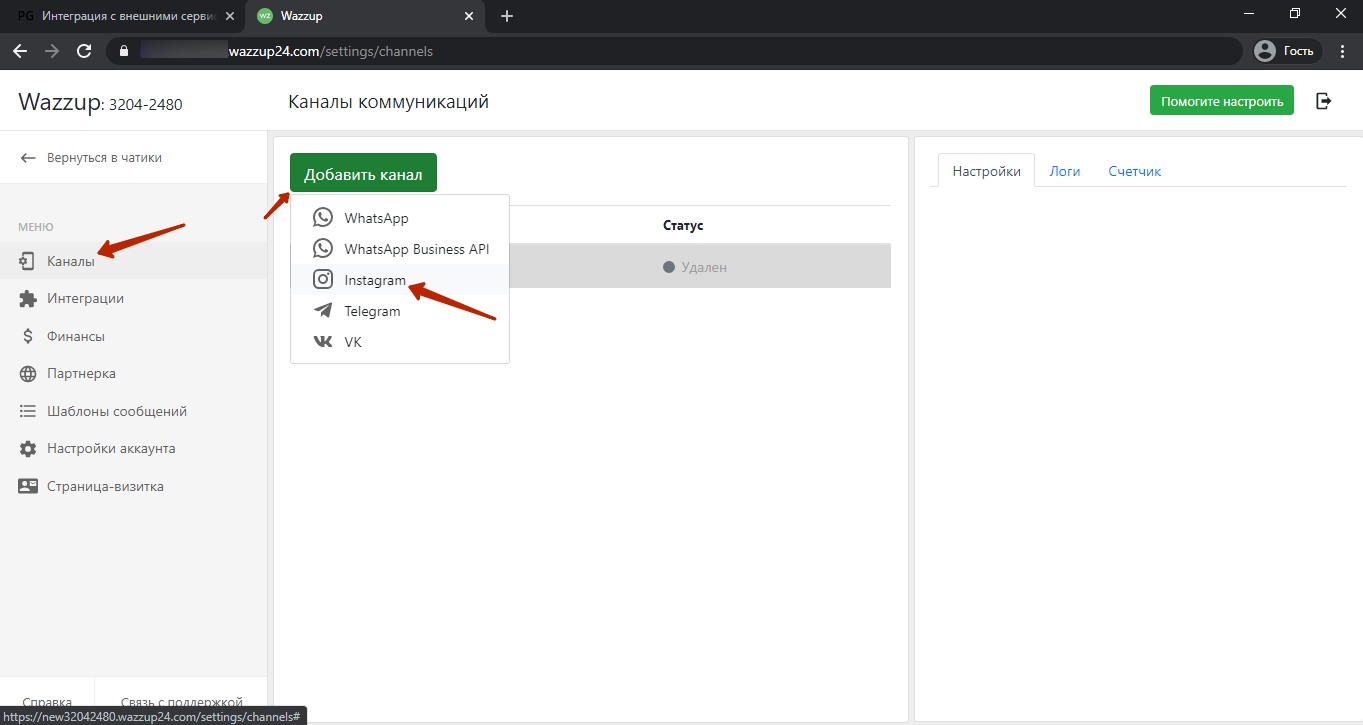This screenshot has height=725, width=1363.
Task: Click the Telegram paper plane icon
Action: click(x=323, y=311)
